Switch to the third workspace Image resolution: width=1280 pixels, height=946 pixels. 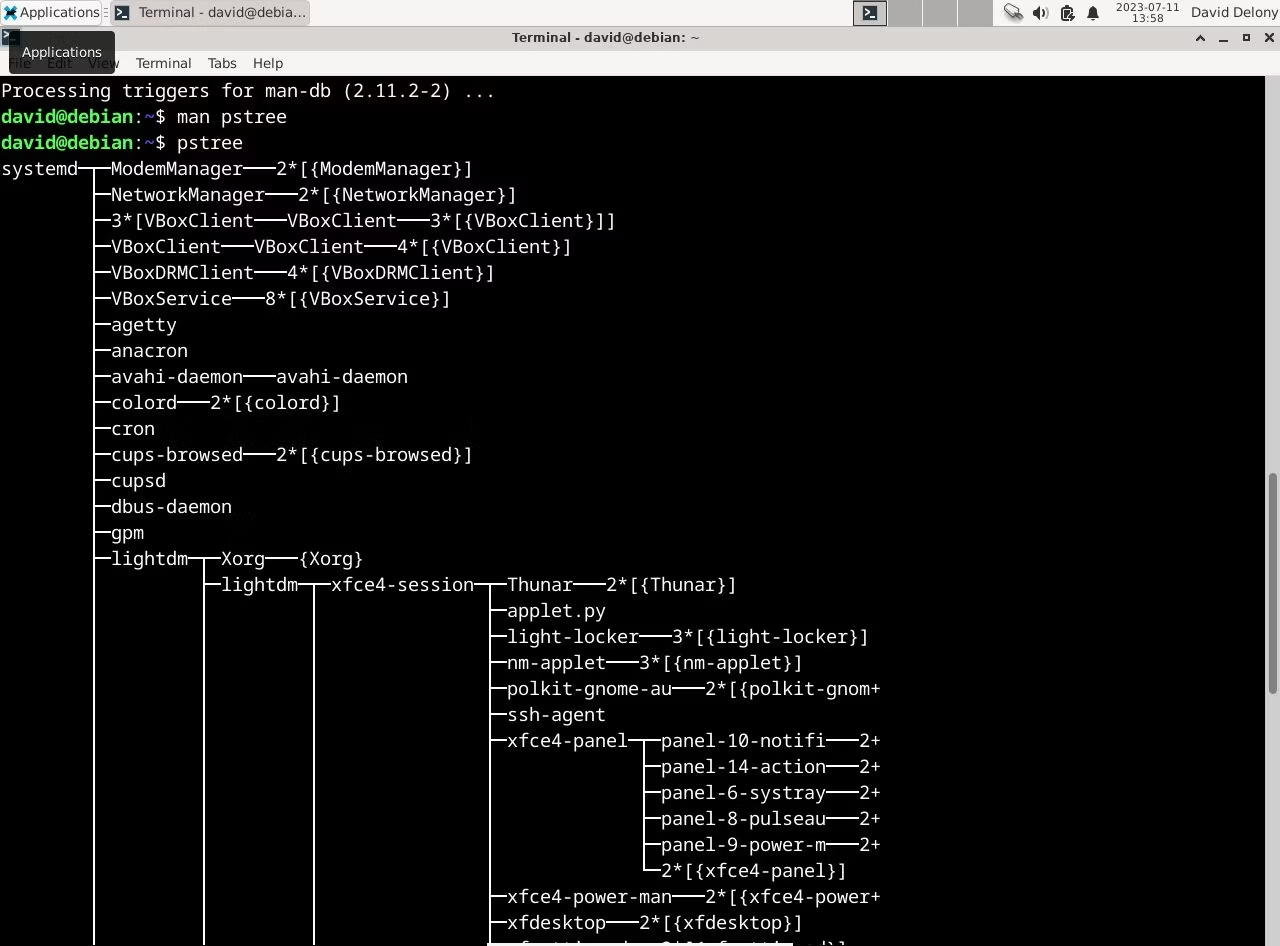(x=939, y=12)
